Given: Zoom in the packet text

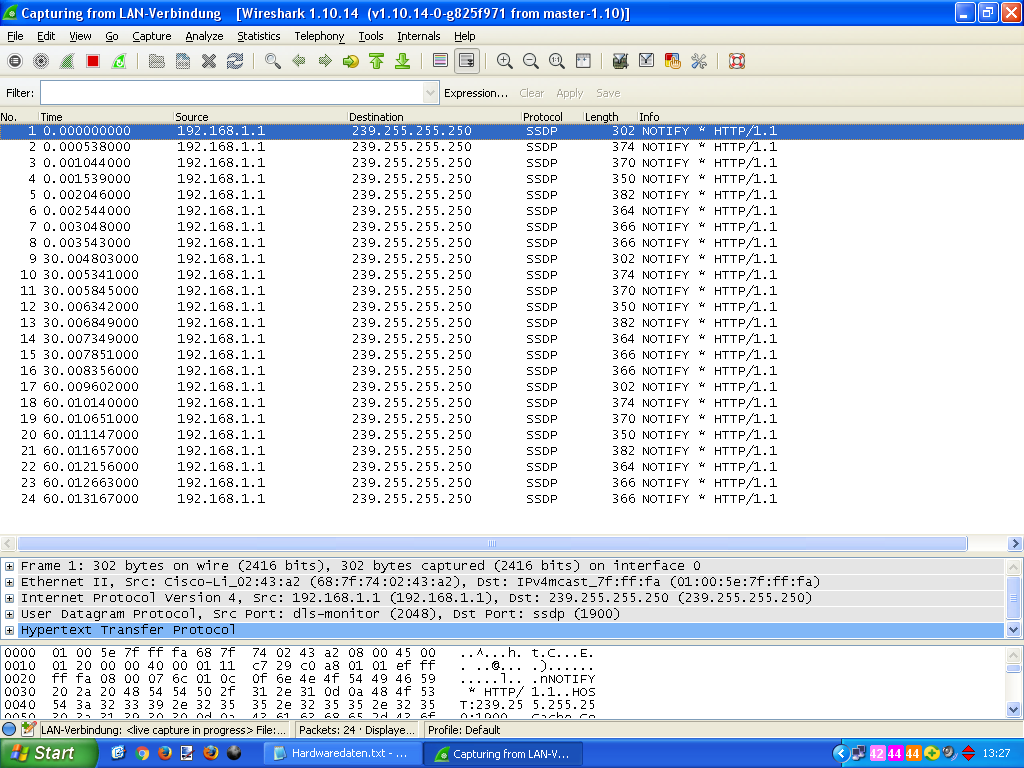Looking at the screenshot, I should [x=504, y=61].
